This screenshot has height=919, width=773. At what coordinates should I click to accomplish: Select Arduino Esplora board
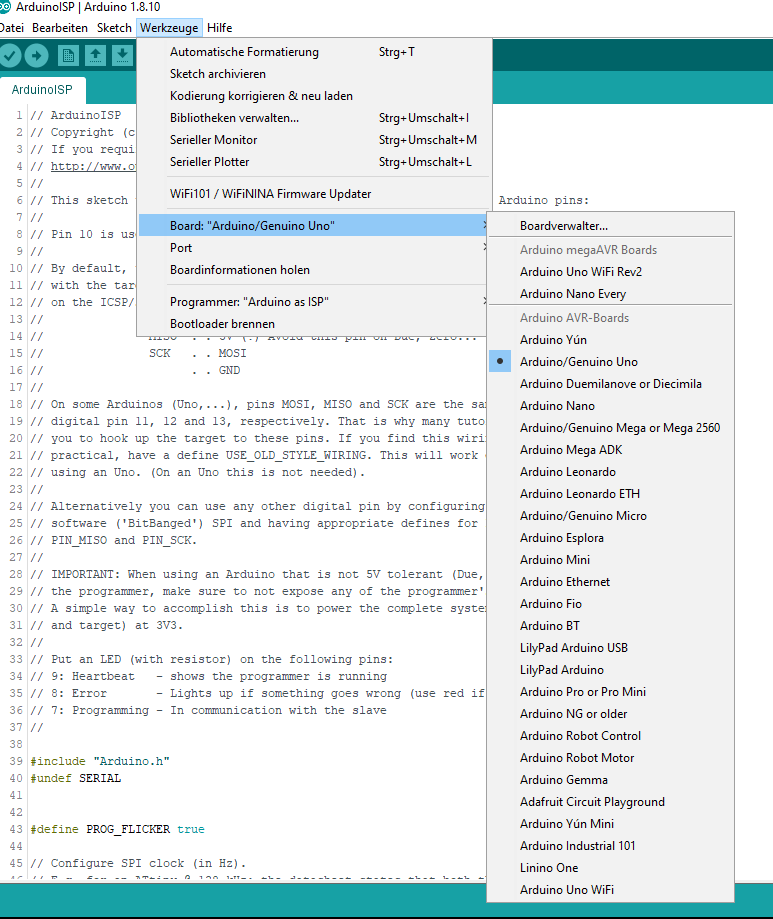[611, 537]
